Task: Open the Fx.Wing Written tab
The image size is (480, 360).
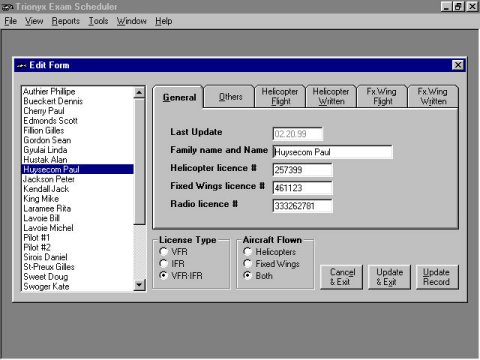Action: [433, 96]
